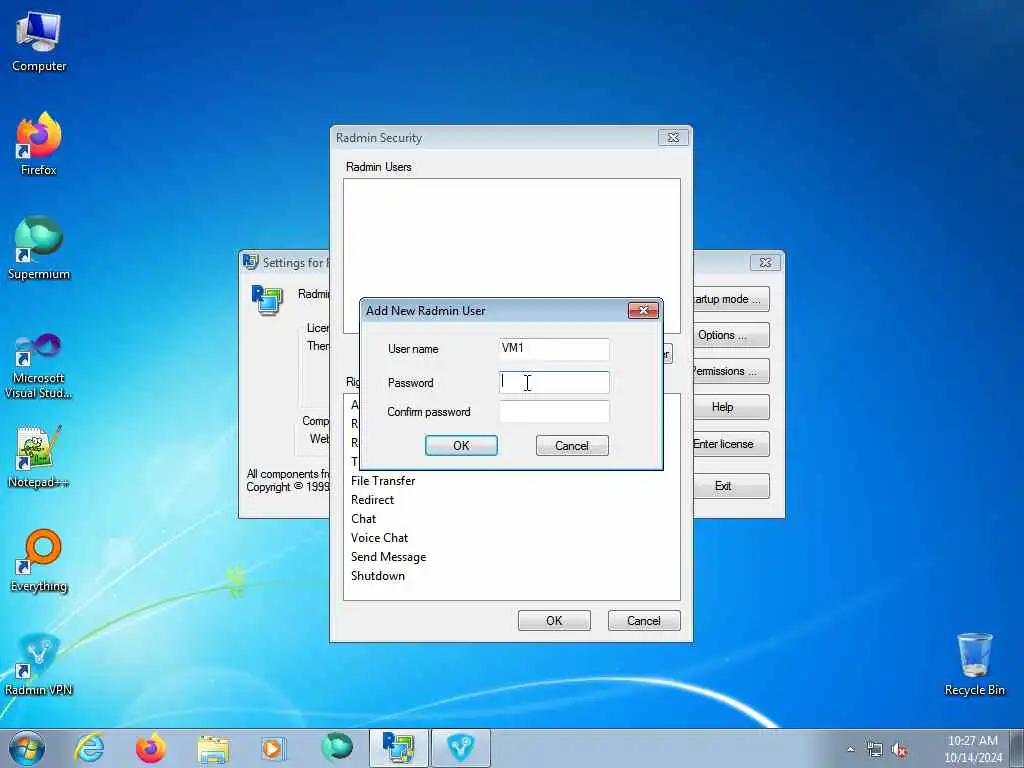Screen dimensions: 1024x768
Task: Close the Radmin Security window
Action: point(673,137)
